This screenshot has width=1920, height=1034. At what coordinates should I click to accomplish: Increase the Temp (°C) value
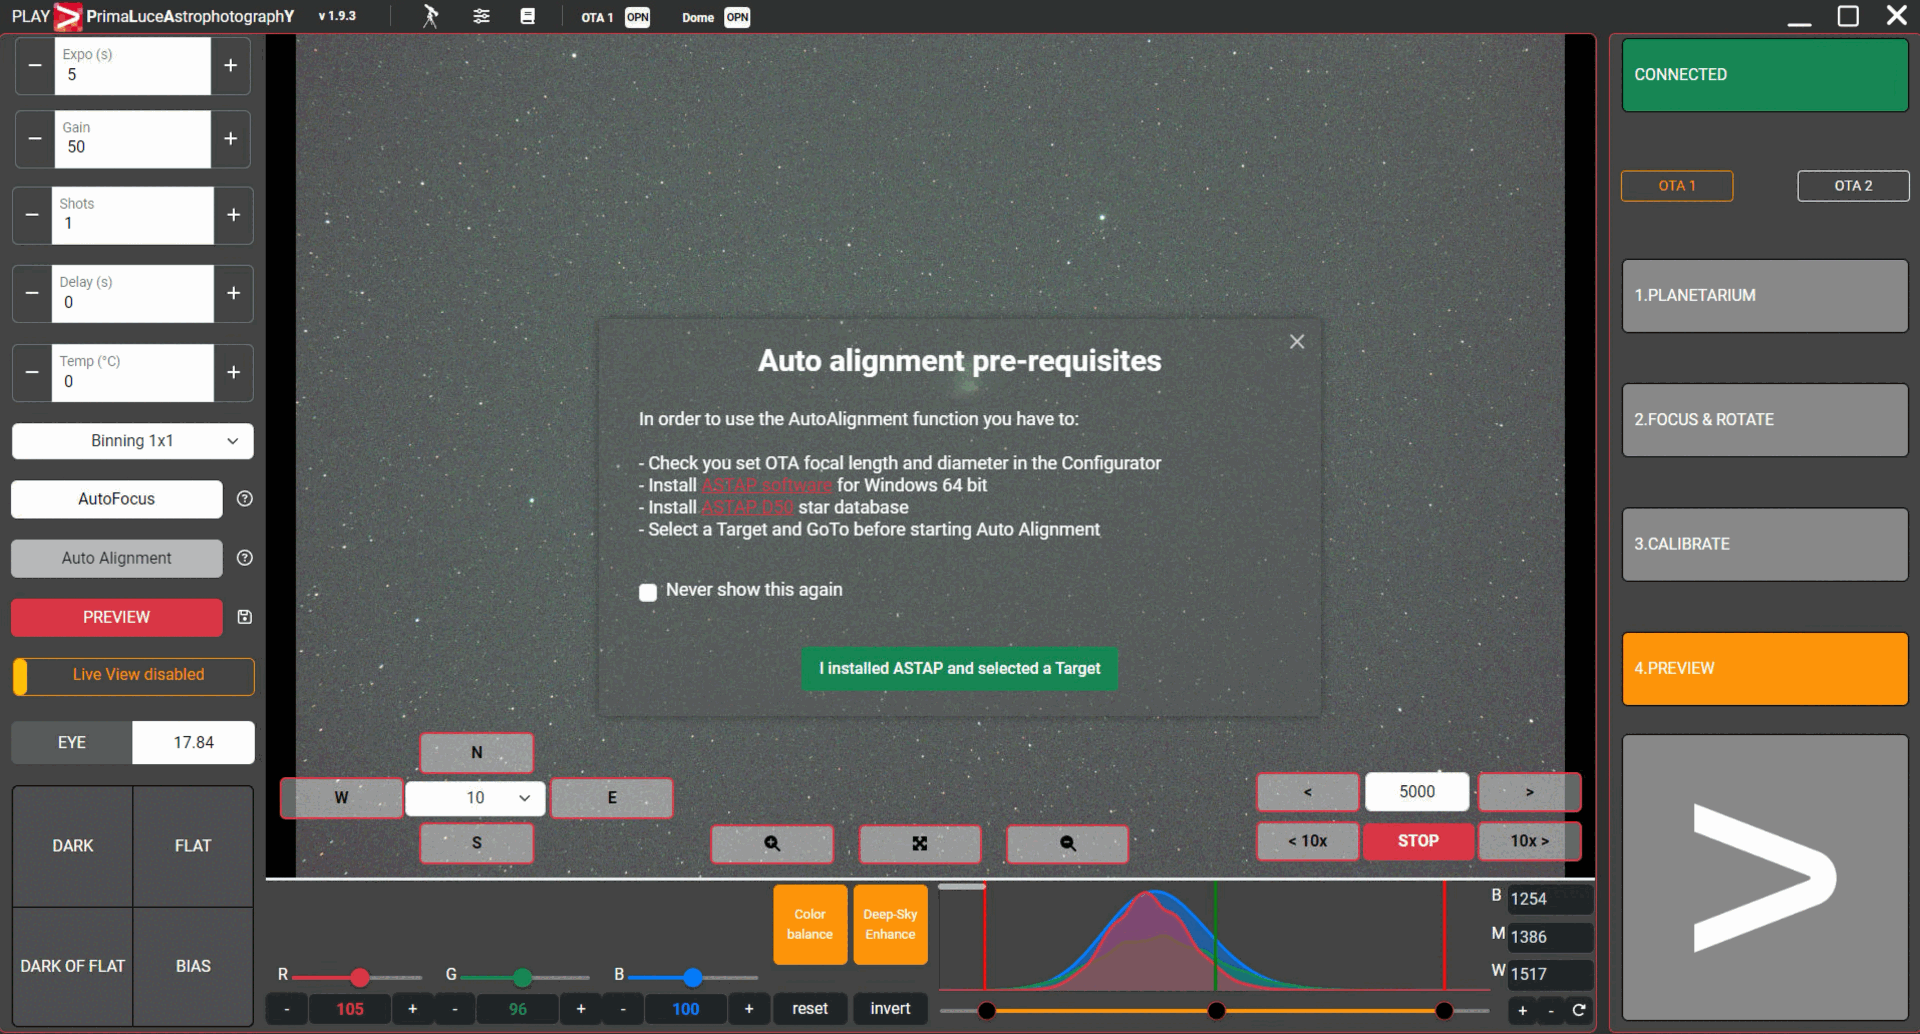click(233, 372)
